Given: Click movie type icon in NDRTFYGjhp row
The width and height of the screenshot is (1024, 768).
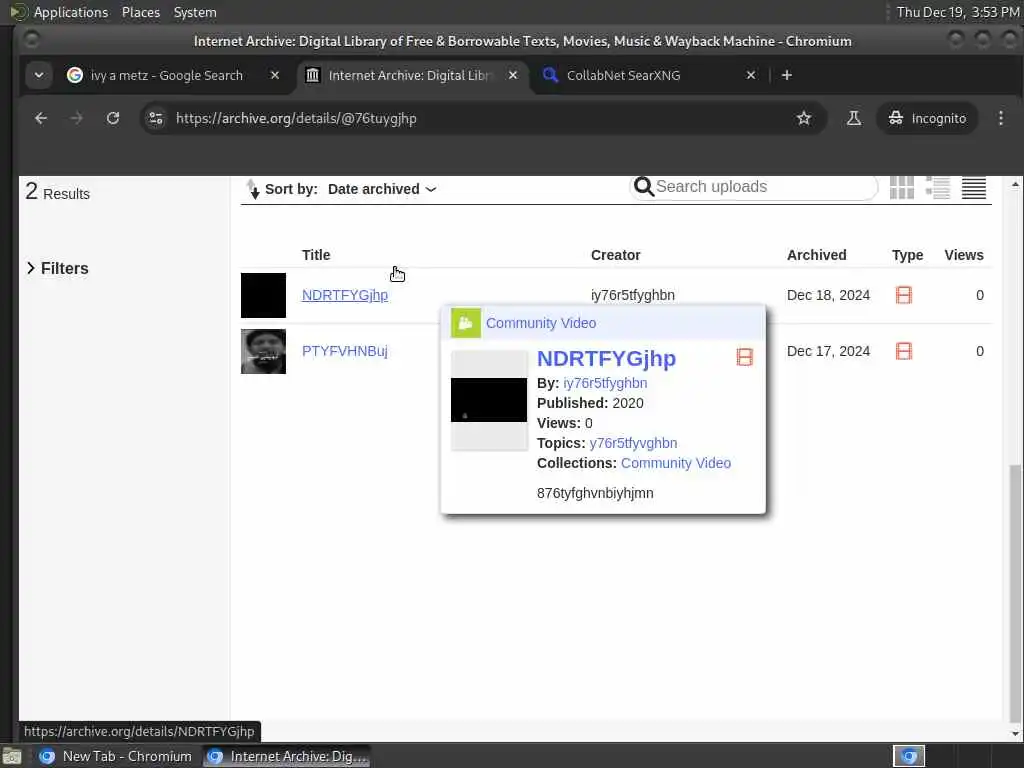Looking at the screenshot, I should [904, 295].
